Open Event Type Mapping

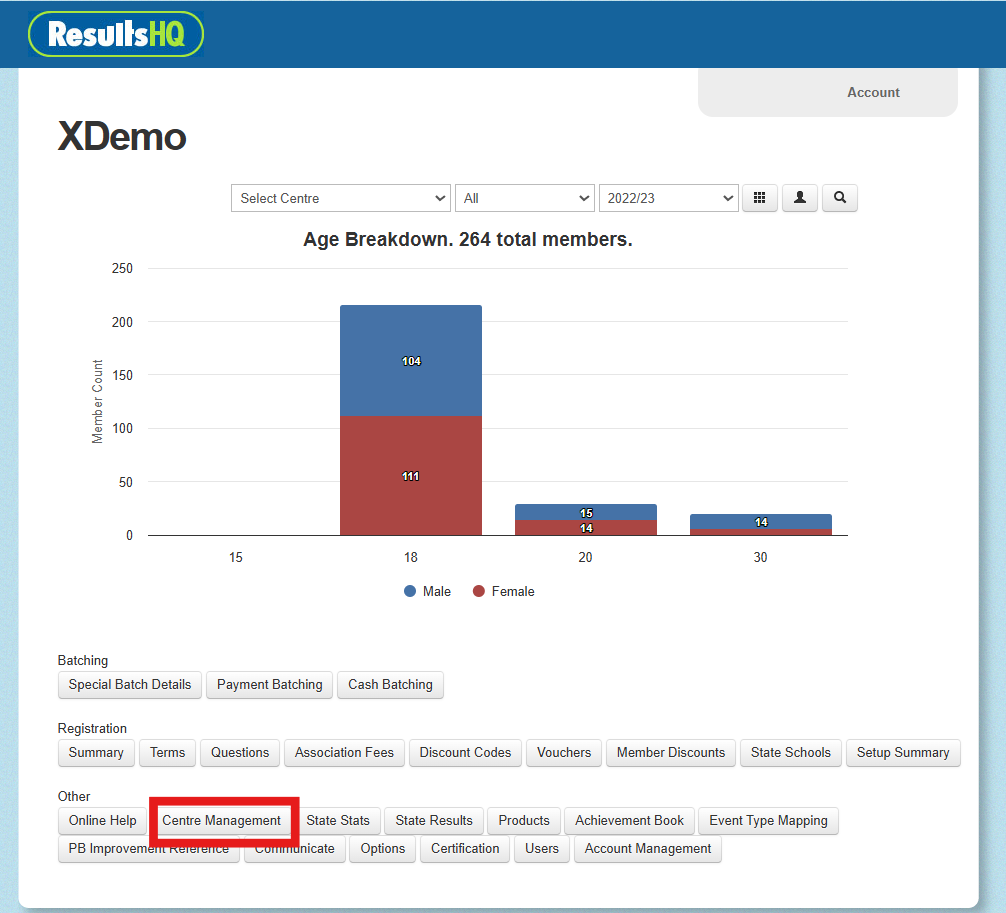click(769, 821)
